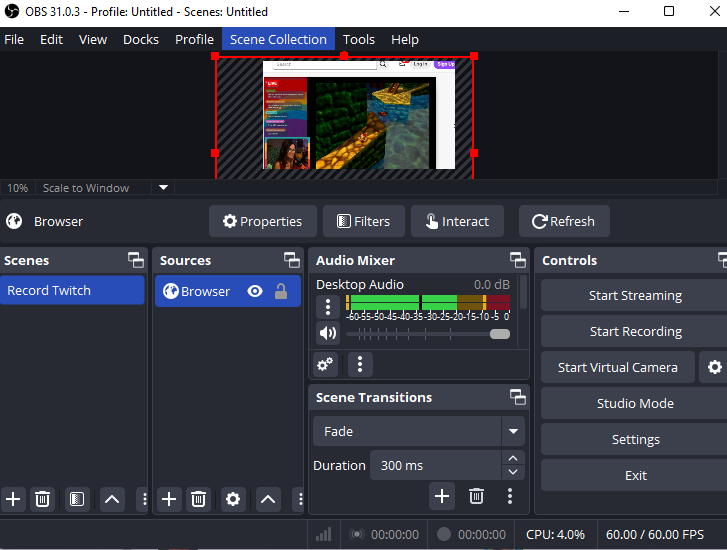Open the preview scaling dropdown arrow
This screenshot has height=550, width=727.
[163, 188]
